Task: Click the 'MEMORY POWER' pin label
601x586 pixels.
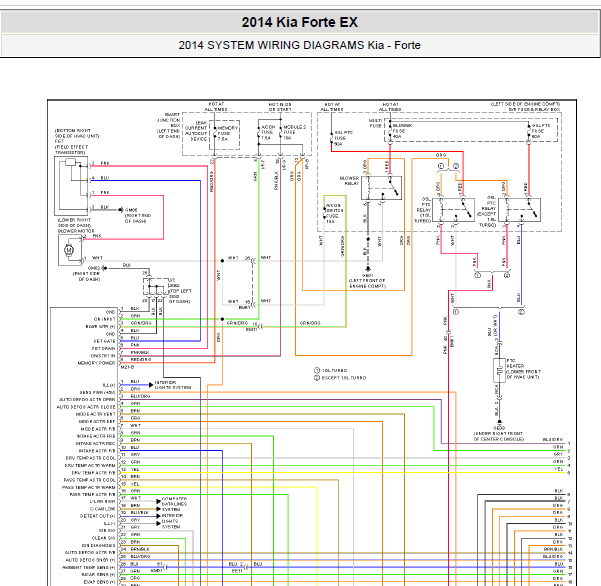Action: click(96, 363)
